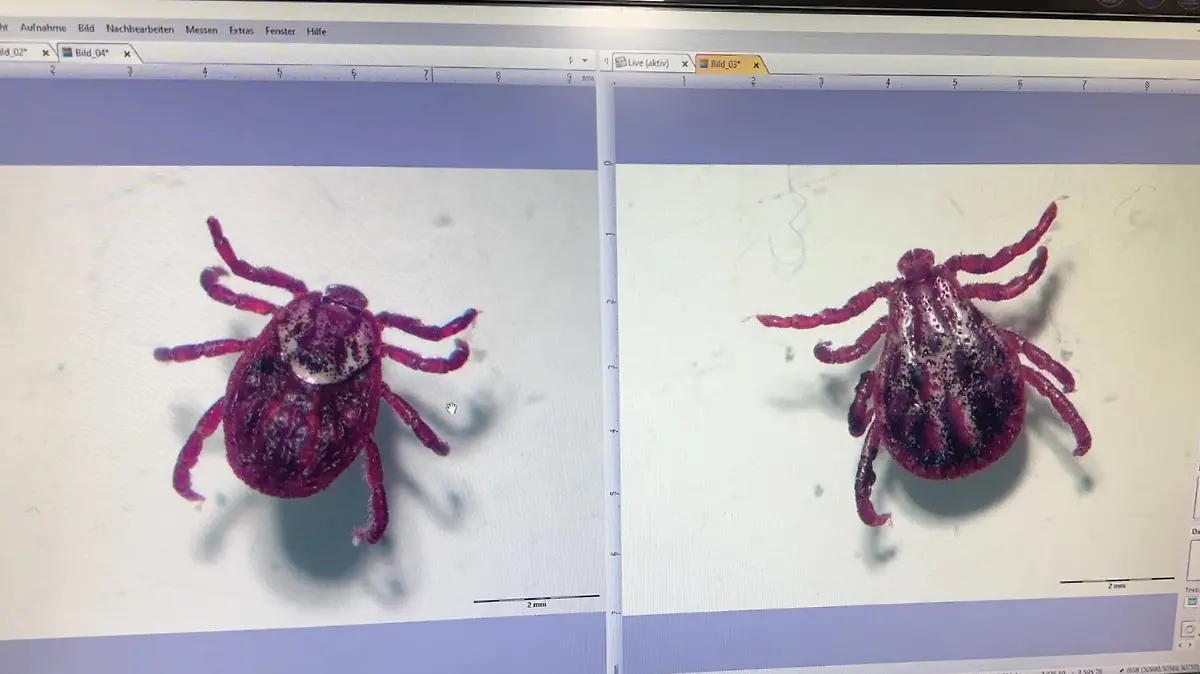
Task: Select the Bild_03 tab
Action: coord(725,65)
